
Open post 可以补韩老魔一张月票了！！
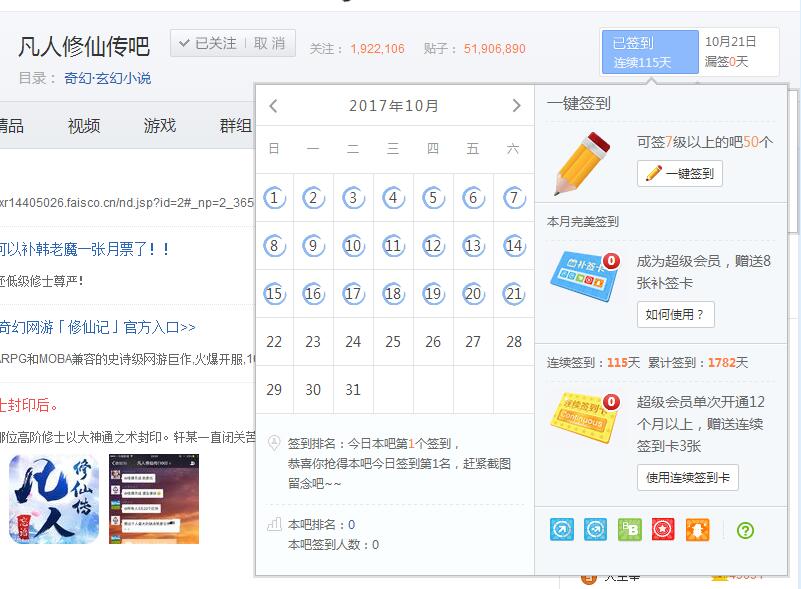coord(84,249)
